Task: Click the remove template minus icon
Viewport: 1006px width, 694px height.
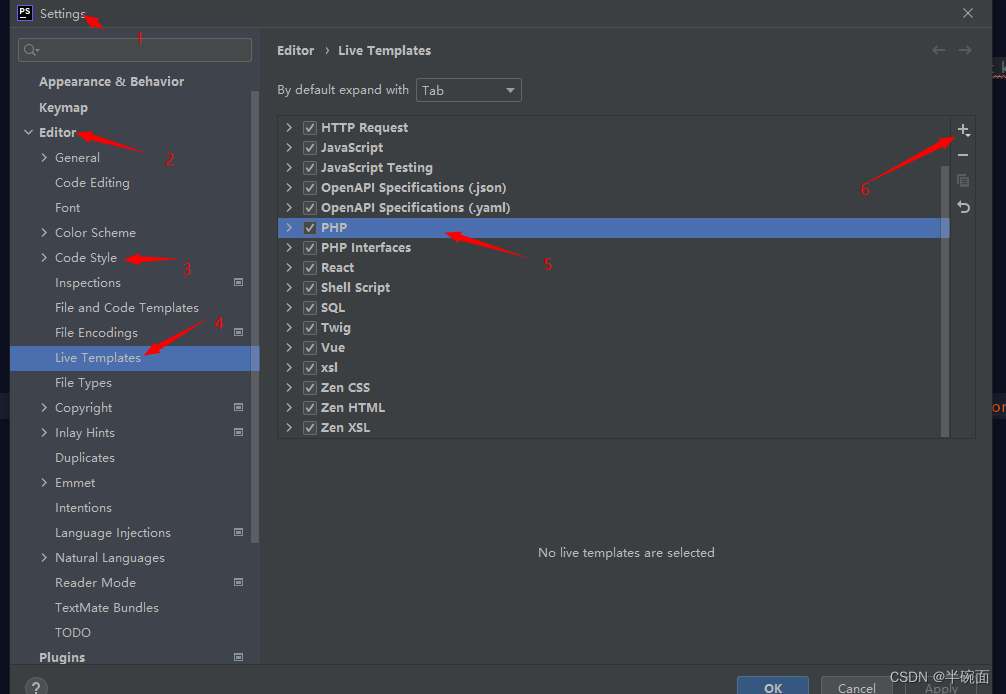Action: pyautogui.click(x=963, y=155)
